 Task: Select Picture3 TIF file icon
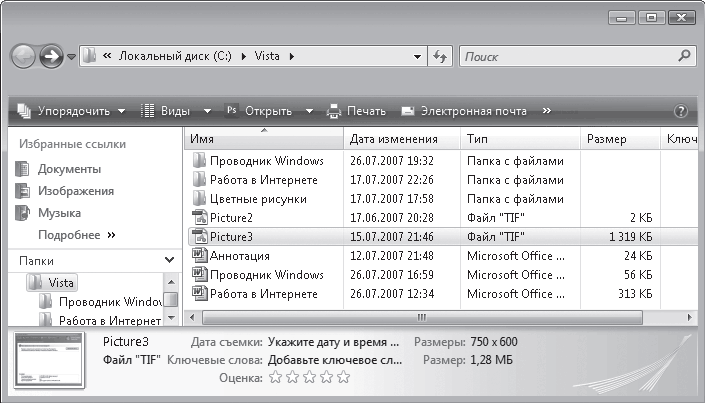(x=200, y=237)
